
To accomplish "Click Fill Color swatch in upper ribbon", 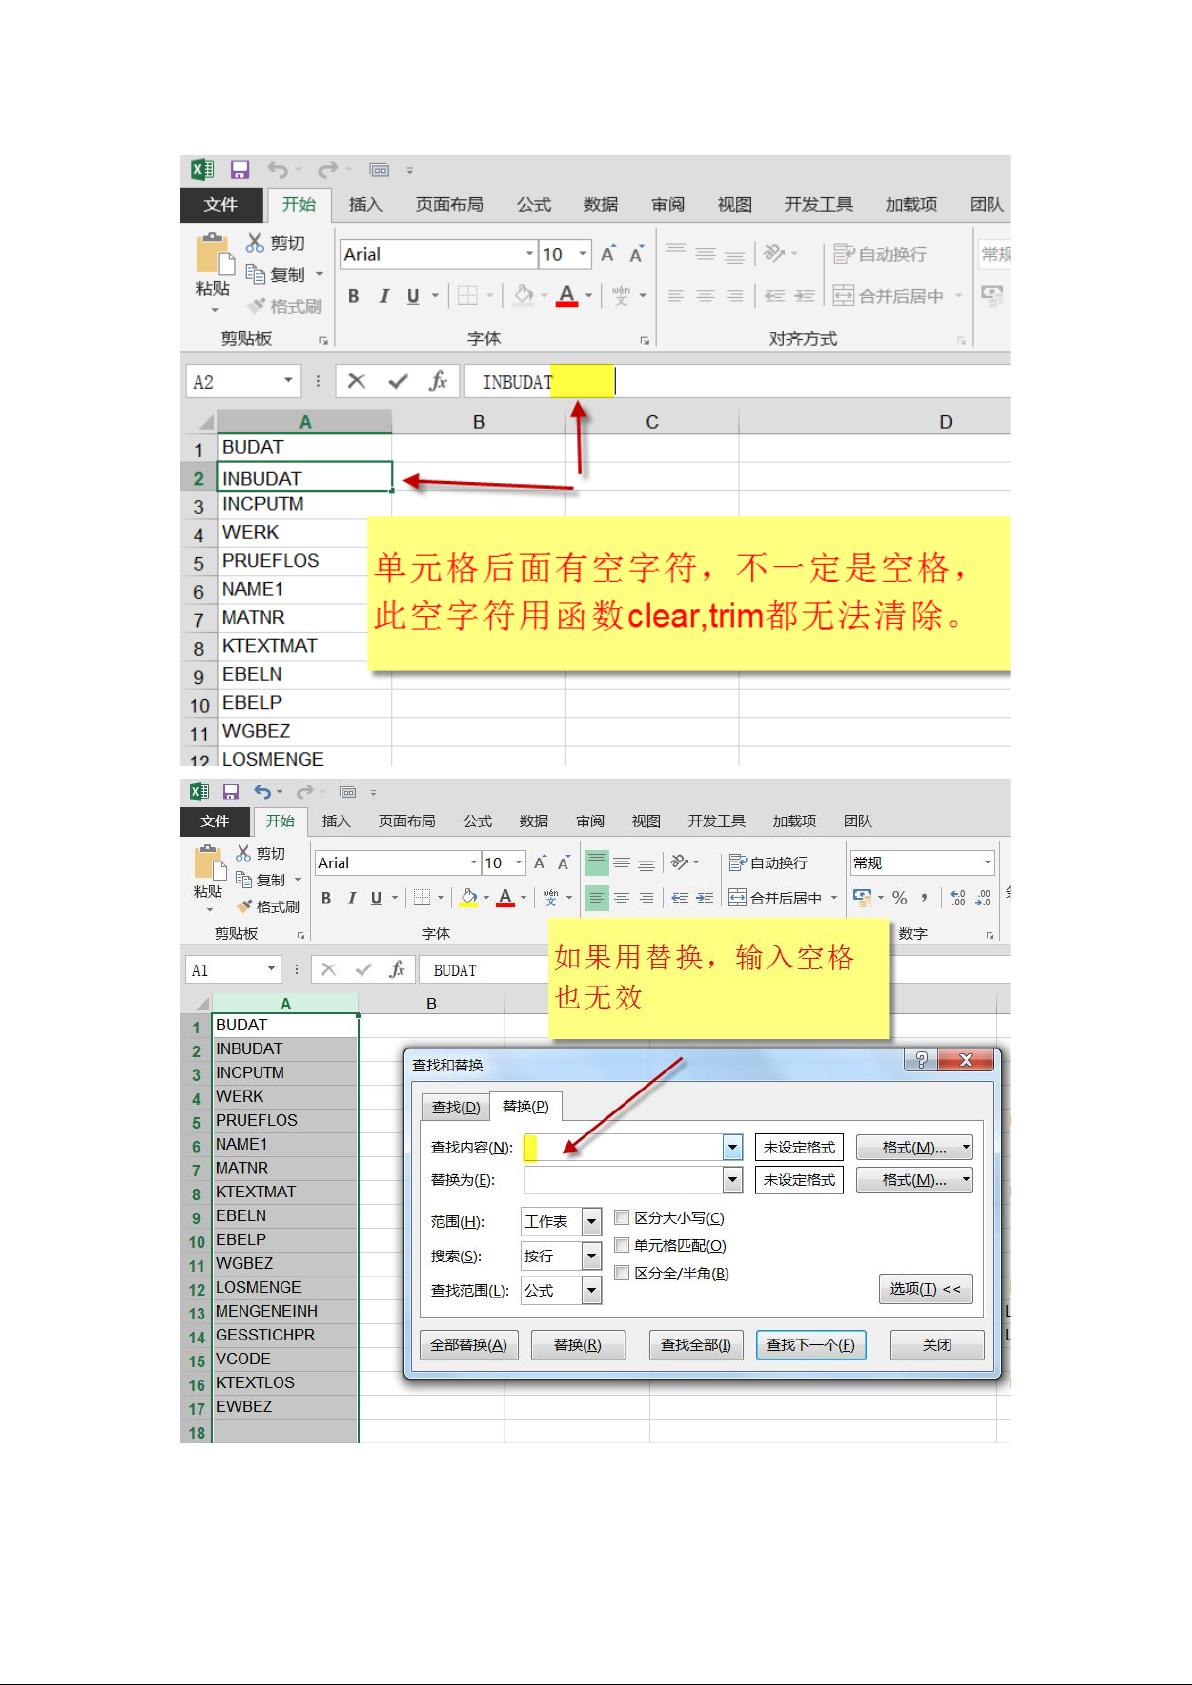I will point(523,295).
